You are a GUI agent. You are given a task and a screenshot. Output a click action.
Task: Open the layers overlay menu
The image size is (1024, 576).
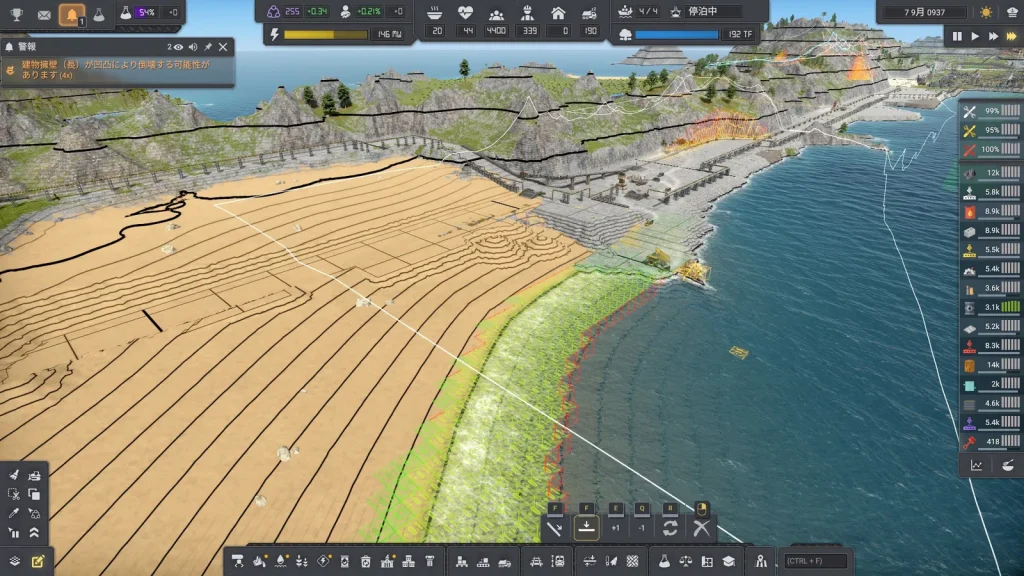[x=14, y=561]
